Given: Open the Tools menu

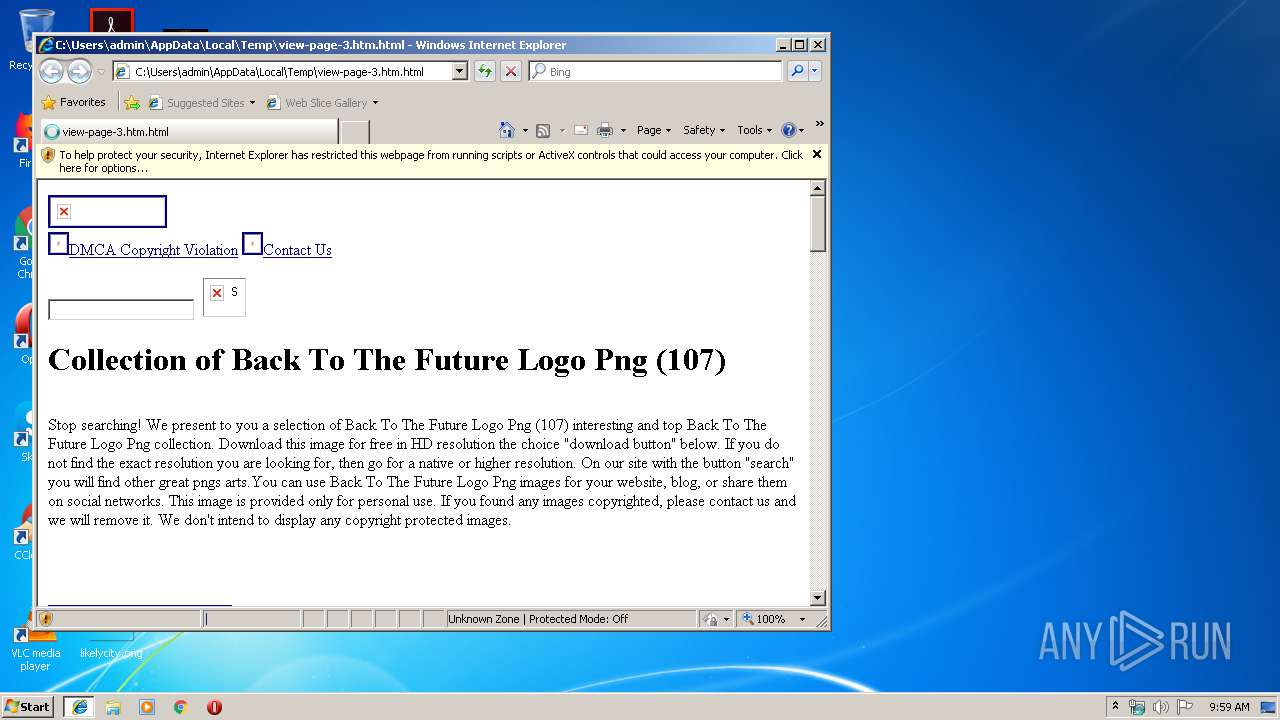Looking at the screenshot, I should pyautogui.click(x=755, y=130).
